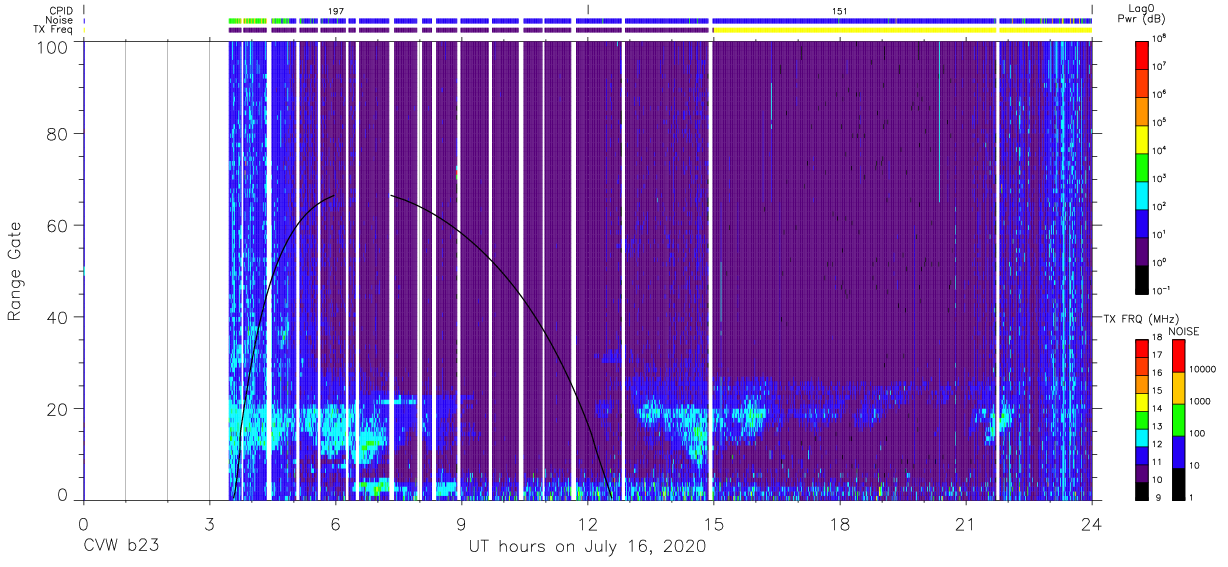The image size is (1228, 567).
Task: Click y-axis tick label '40'
Action: click(x=58, y=317)
